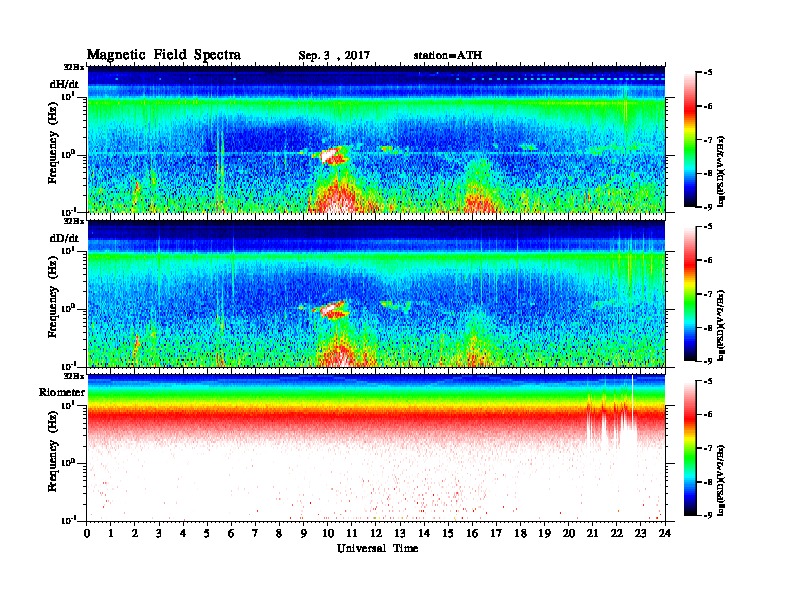Image resolution: width=792 pixels, height=612 pixels.
Task: Click hour "16" on the time axis
Action: click(x=472, y=534)
